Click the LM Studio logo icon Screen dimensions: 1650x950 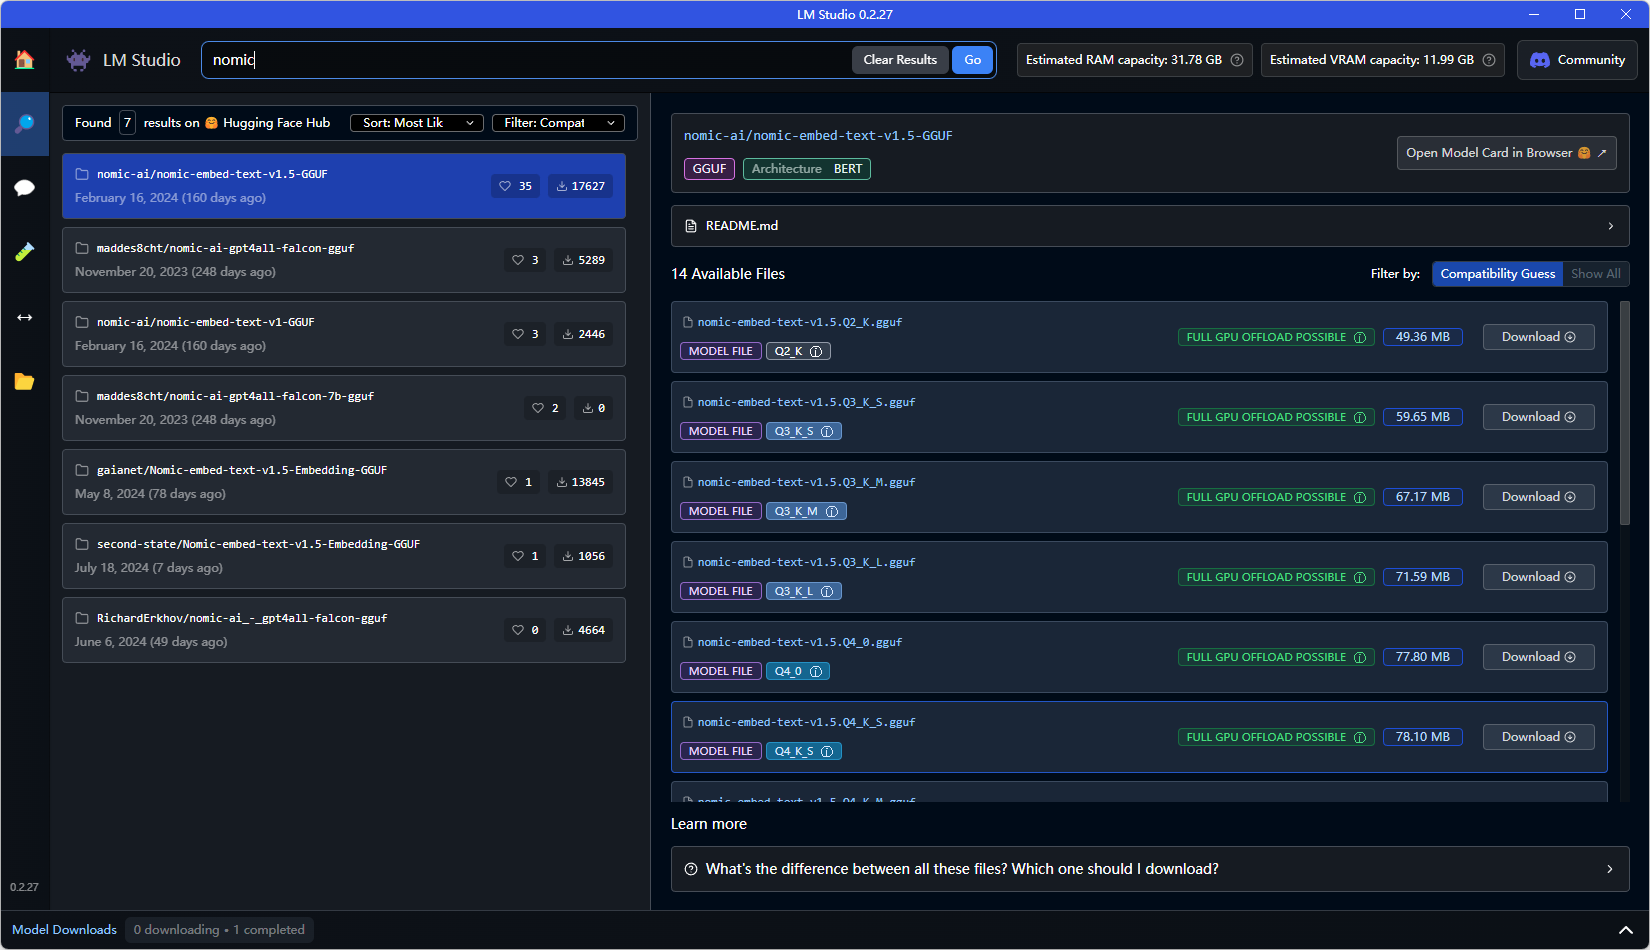tap(78, 60)
